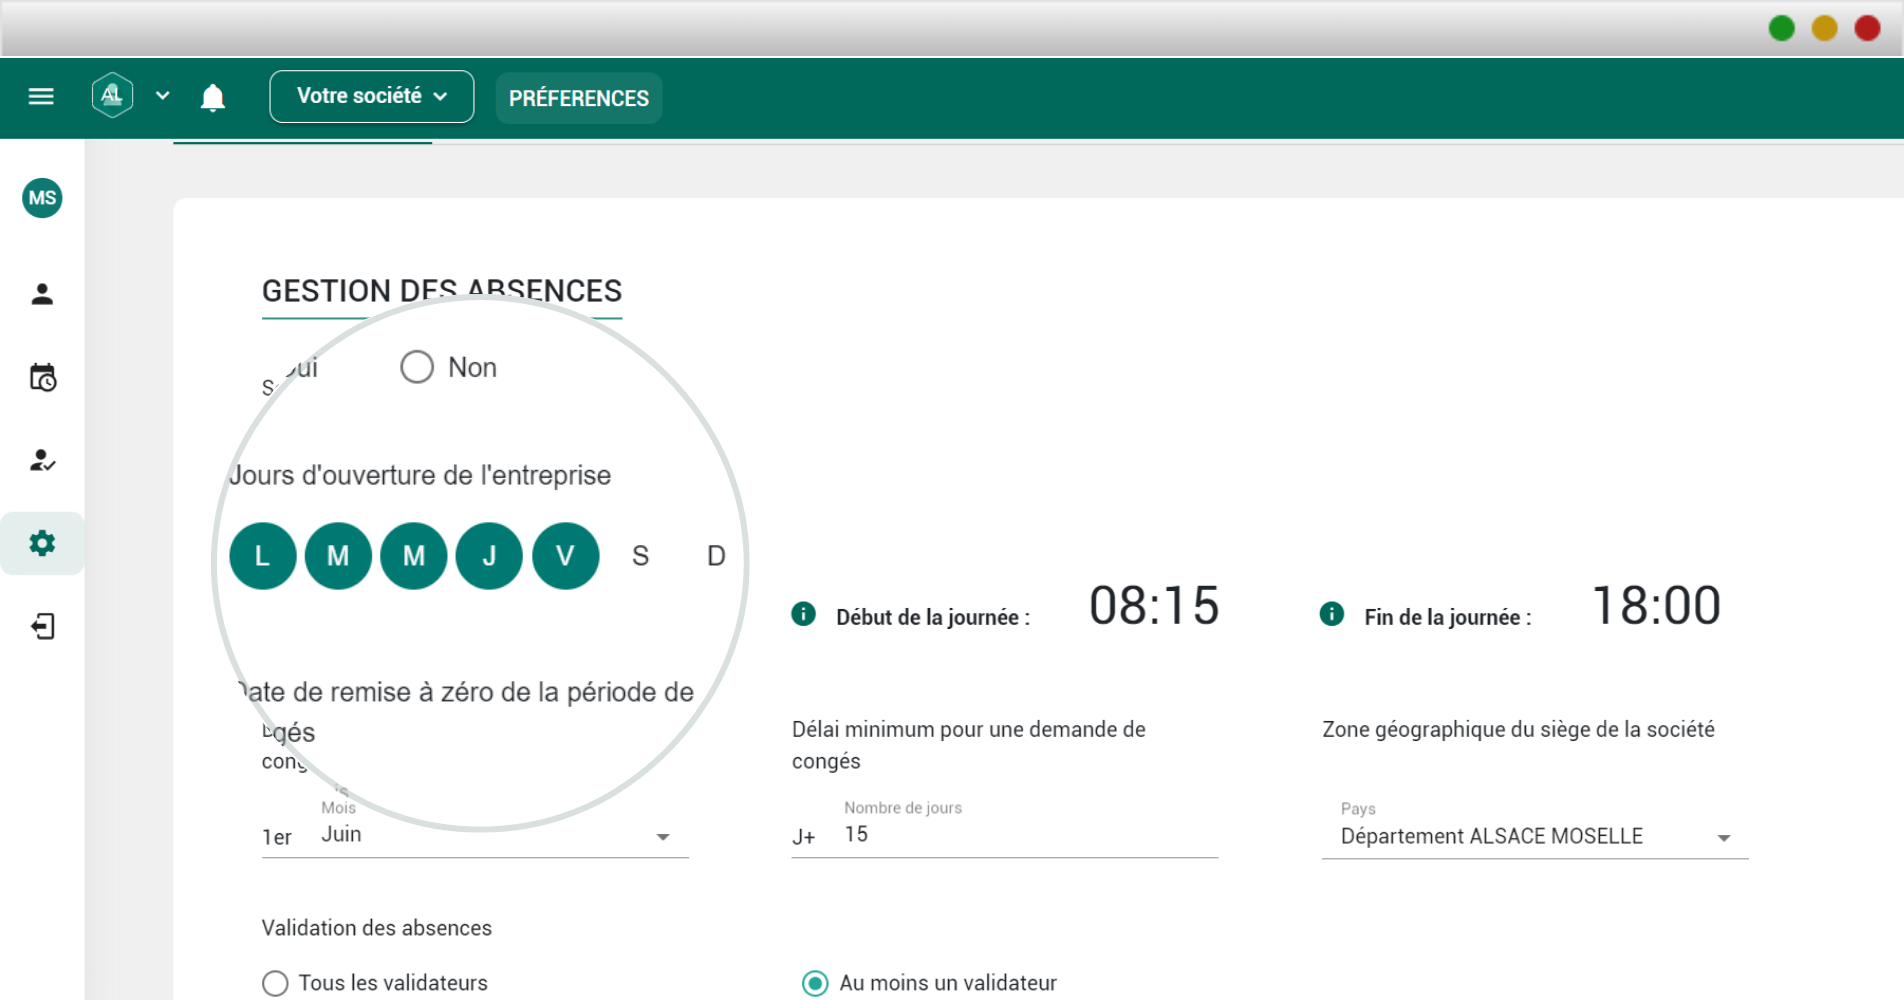Click the Validation des absences label
The image size is (1904, 1000).
coord(377,928)
